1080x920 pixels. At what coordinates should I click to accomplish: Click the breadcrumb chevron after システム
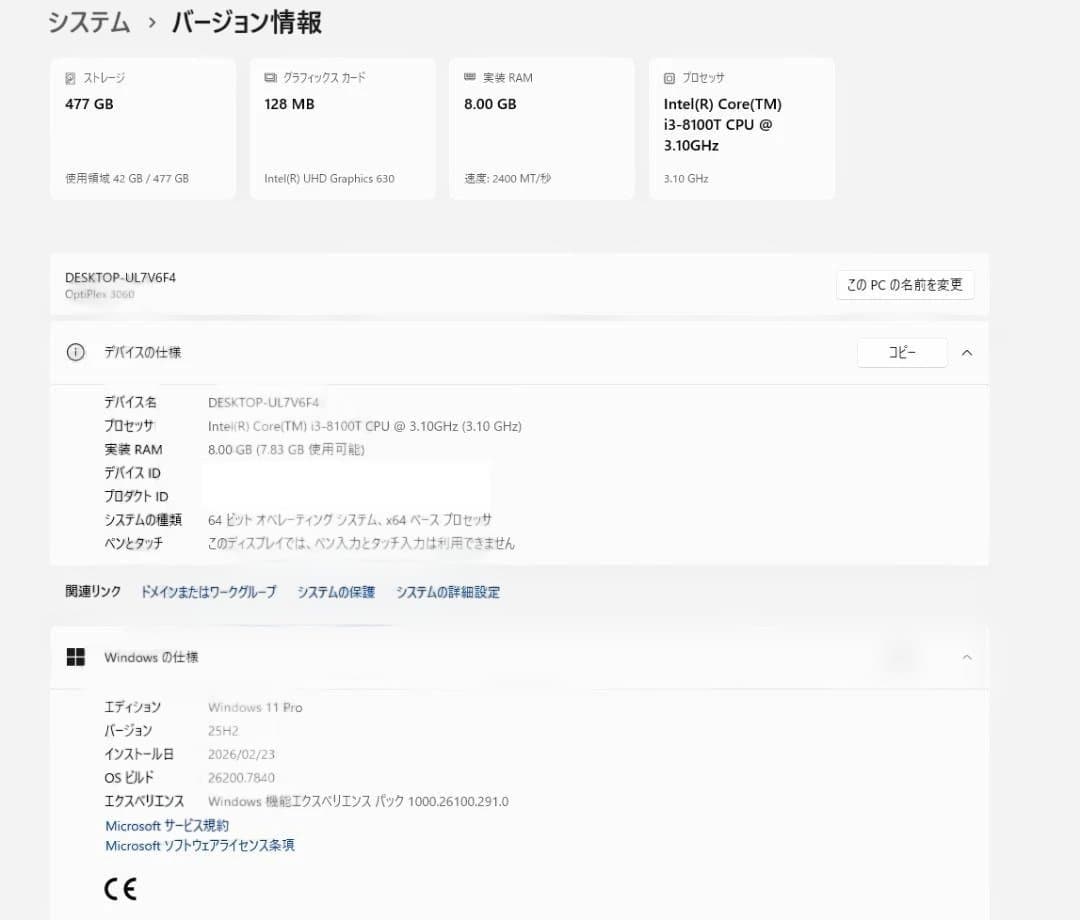152,23
